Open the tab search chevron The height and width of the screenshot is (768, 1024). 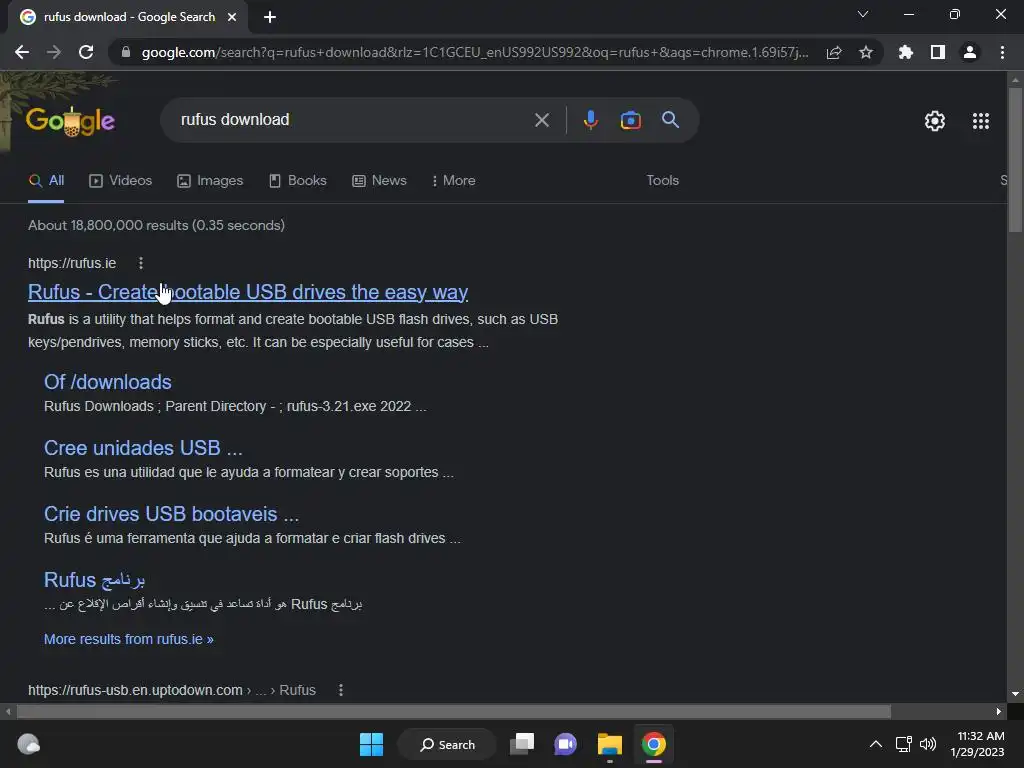pyautogui.click(x=863, y=14)
